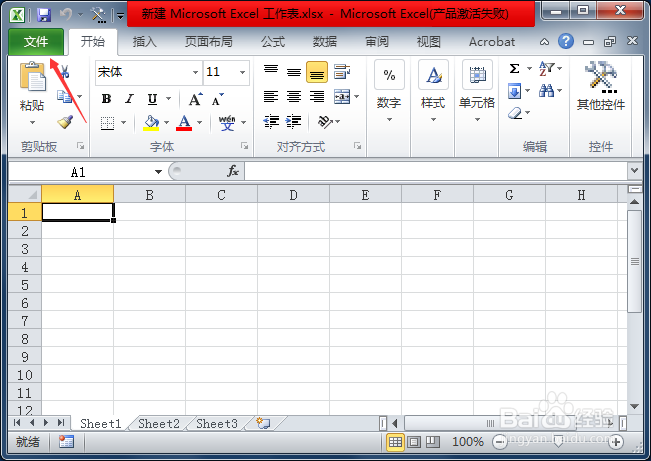Click the Paste clipboard icon
Image resolution: width=651 pixels, height=461 pixels.
point(32,76)
